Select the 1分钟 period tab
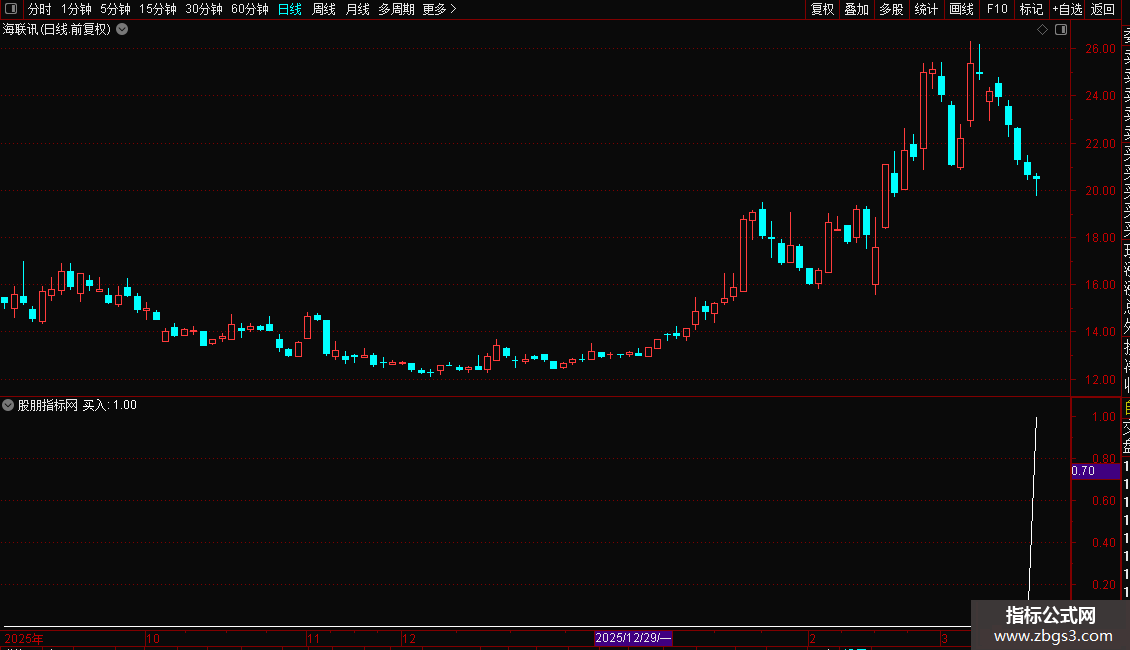Viewport: 1130px width, 650px height. point(76,9)
